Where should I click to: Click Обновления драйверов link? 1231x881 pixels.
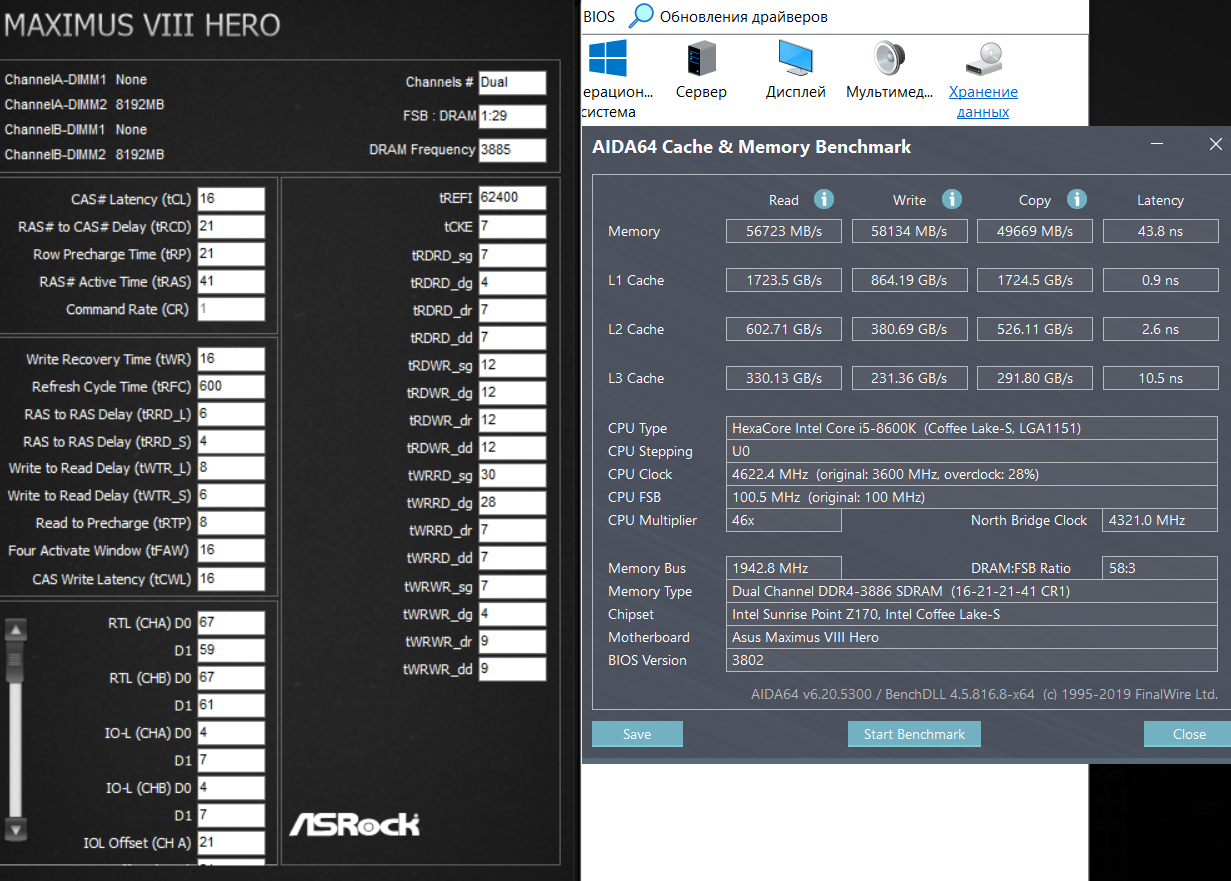[x=743, y=17]
